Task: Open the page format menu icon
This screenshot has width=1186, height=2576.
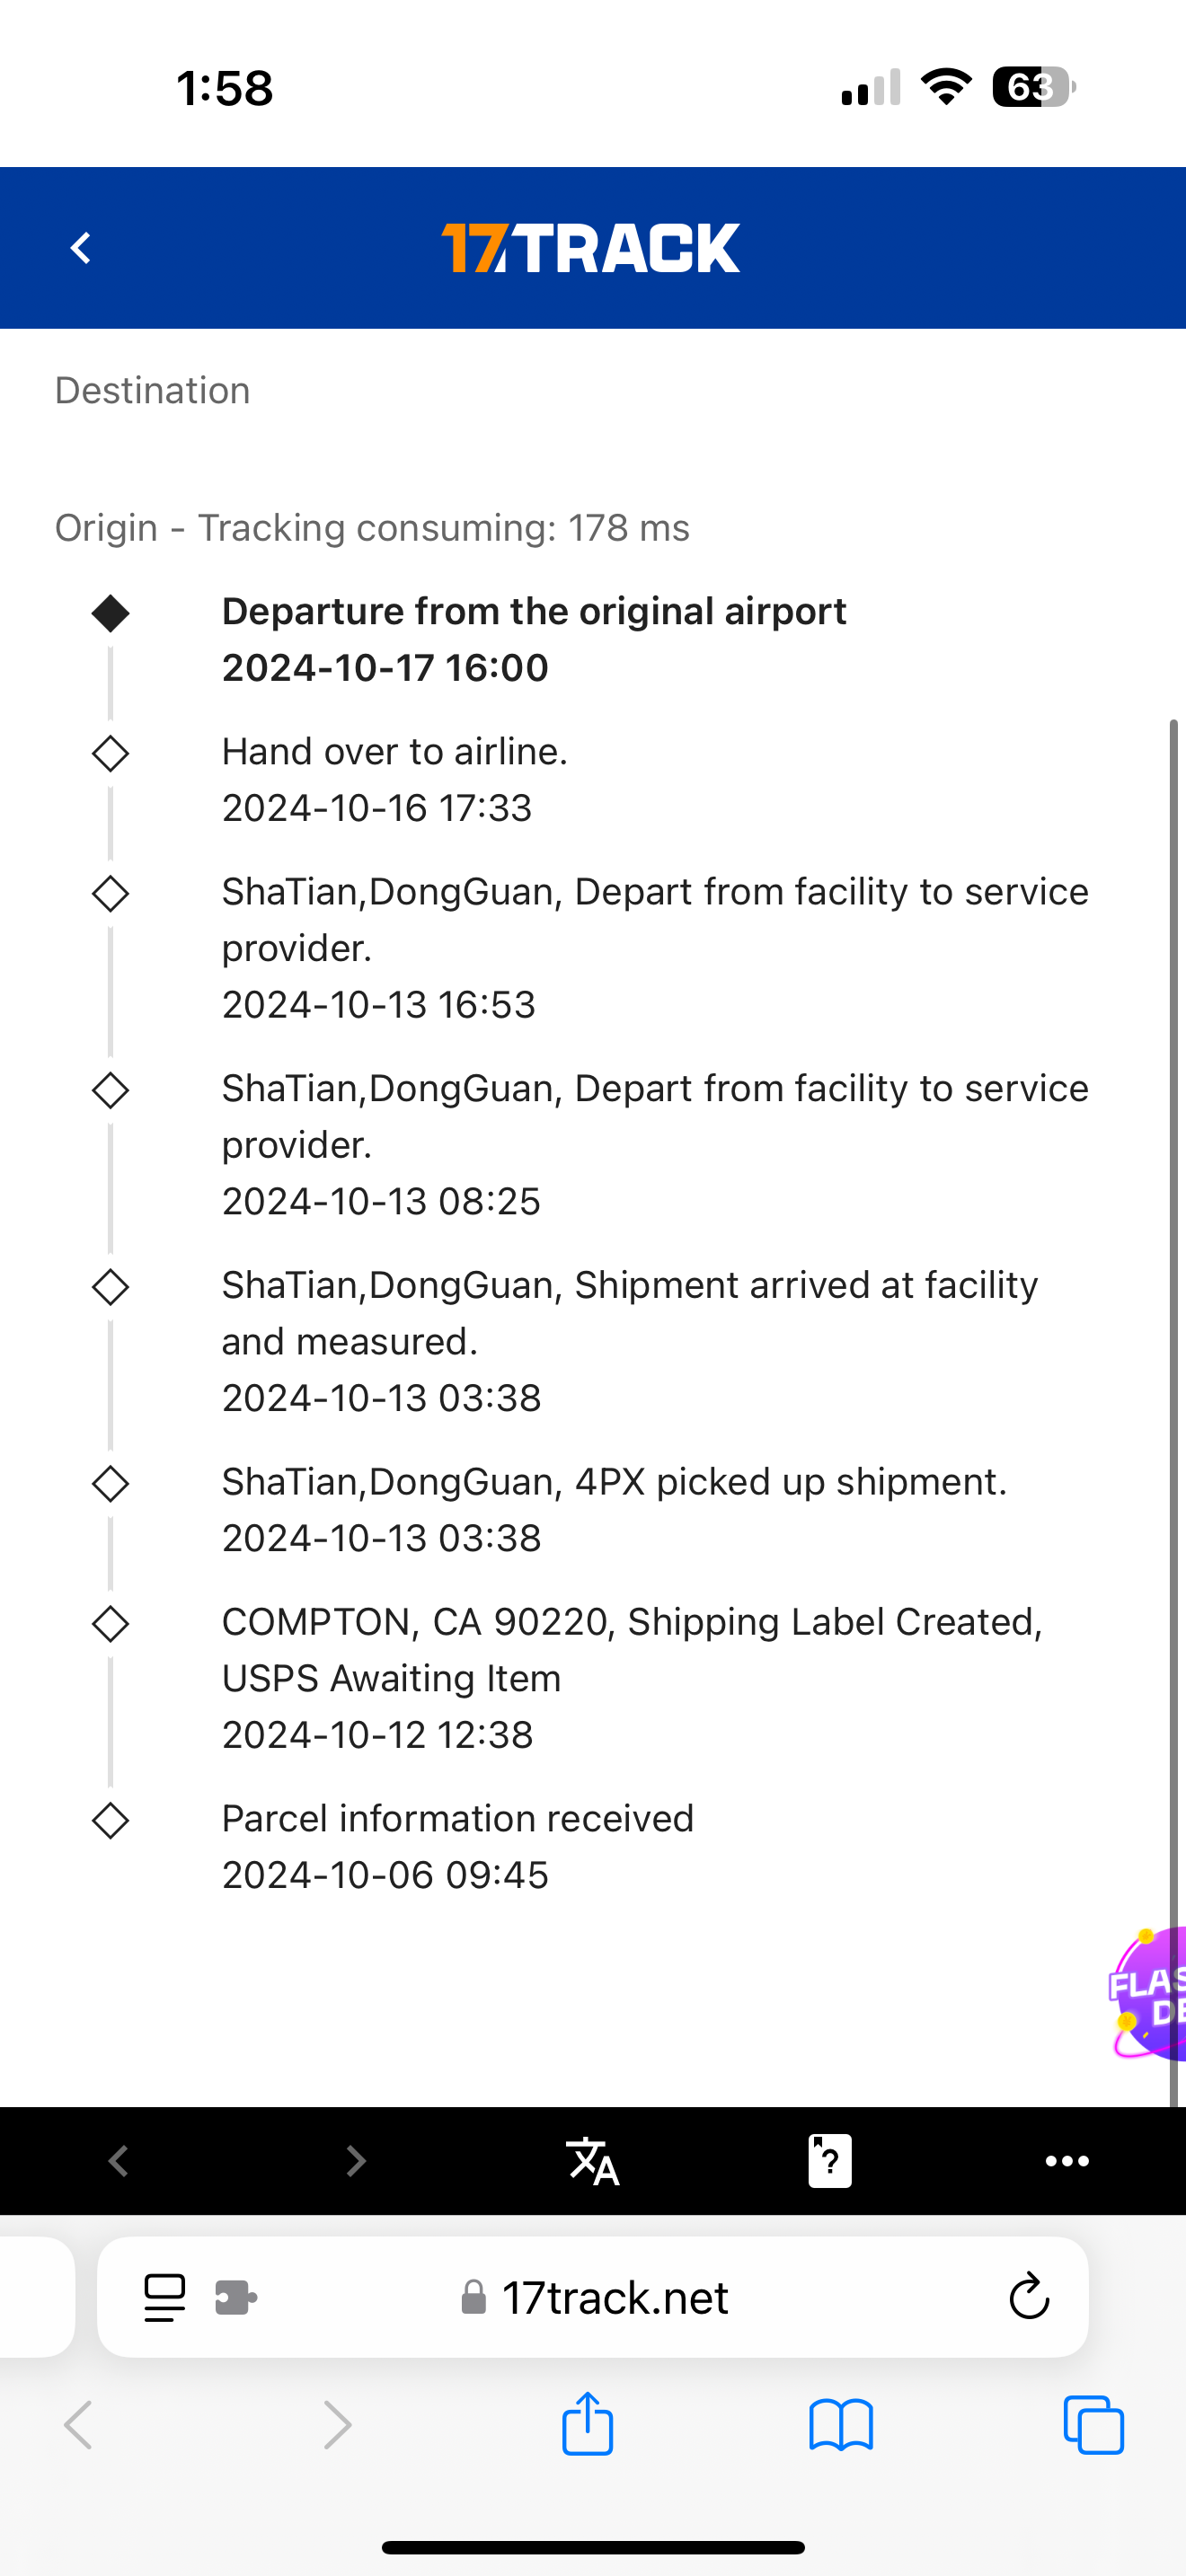Action: pos(165,2297)
